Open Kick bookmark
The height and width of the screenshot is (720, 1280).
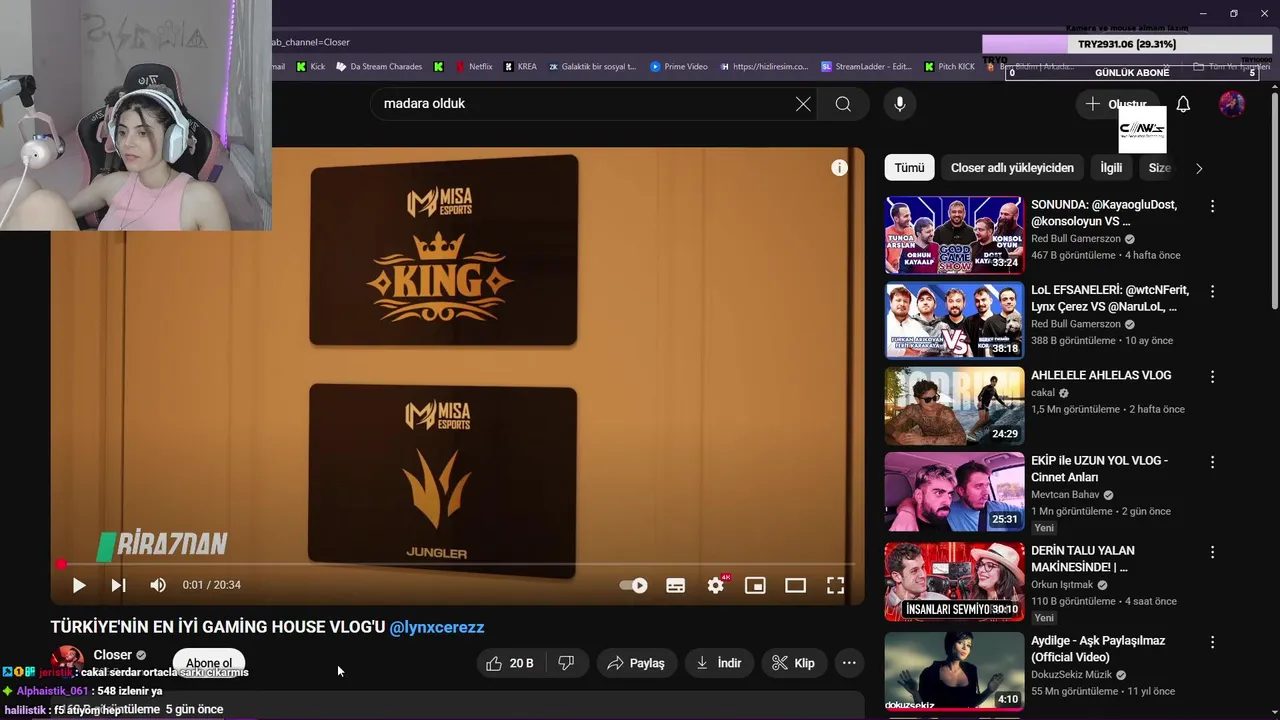coord(310,66)
